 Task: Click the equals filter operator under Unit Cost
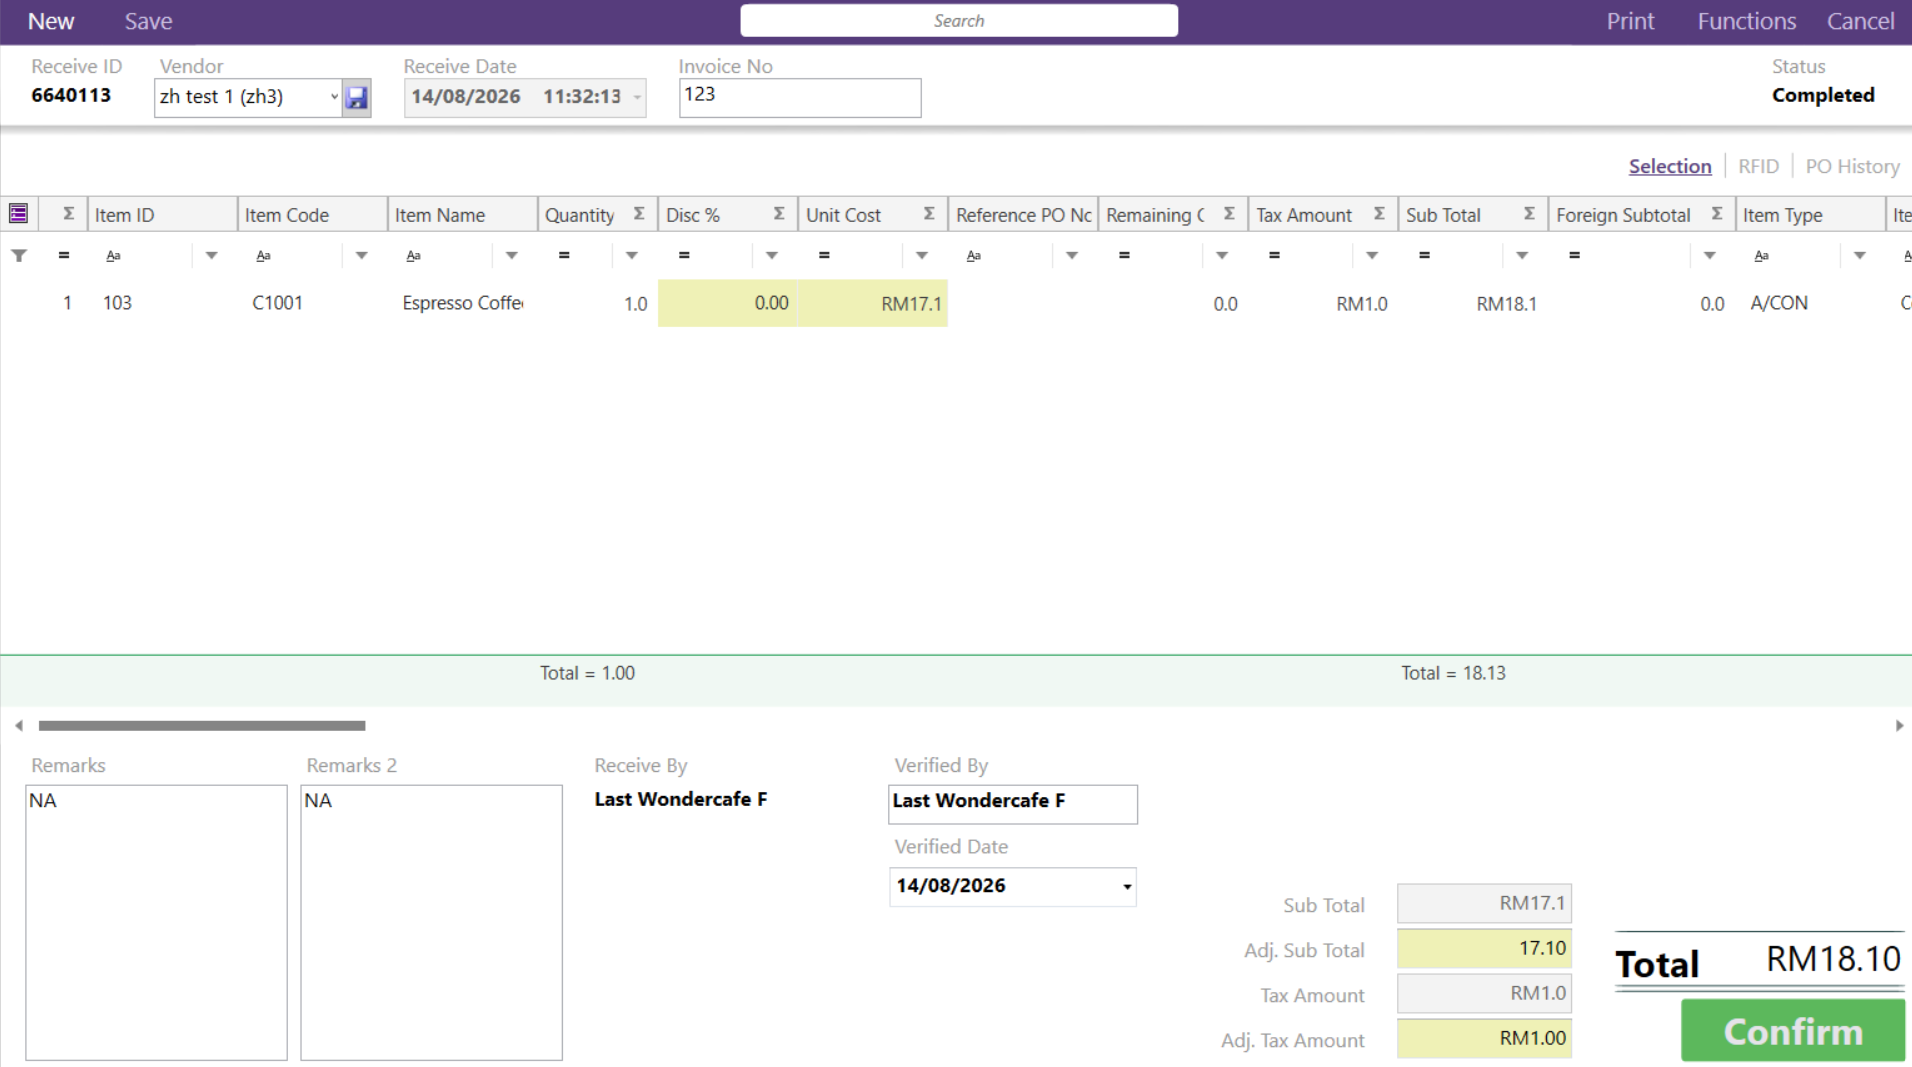[x=824, y=256]
